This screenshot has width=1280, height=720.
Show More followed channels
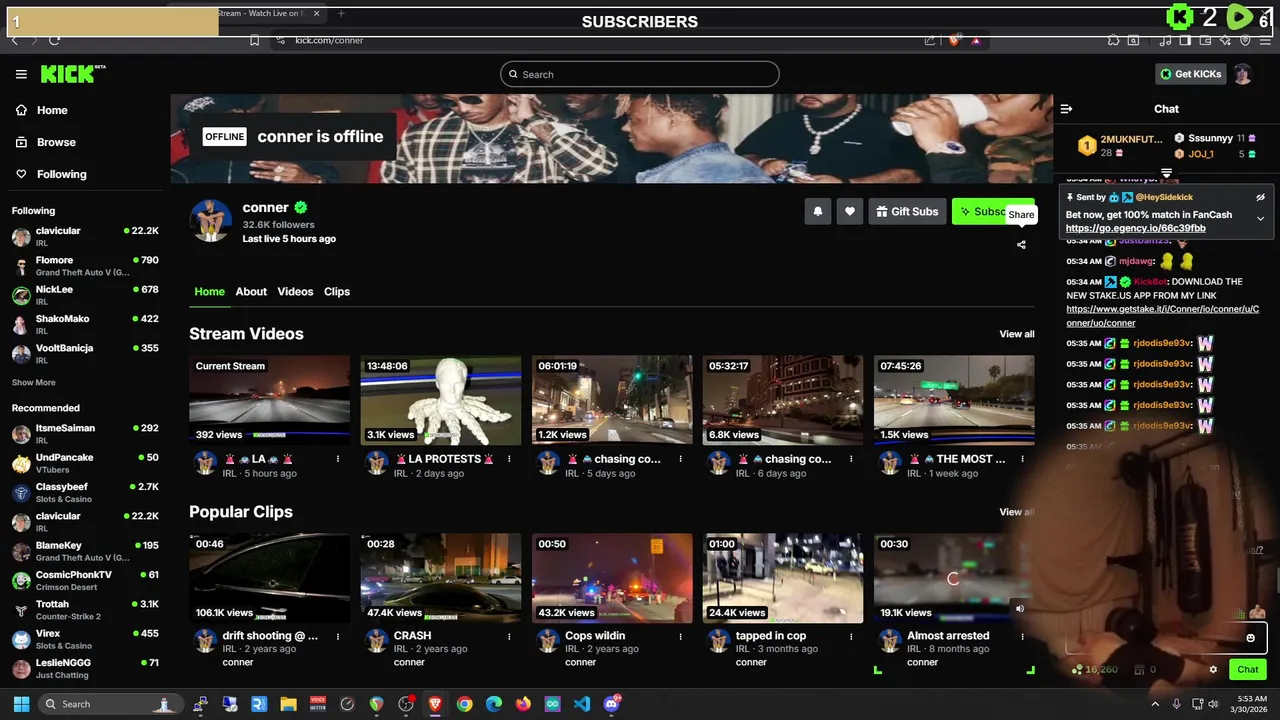33,382
